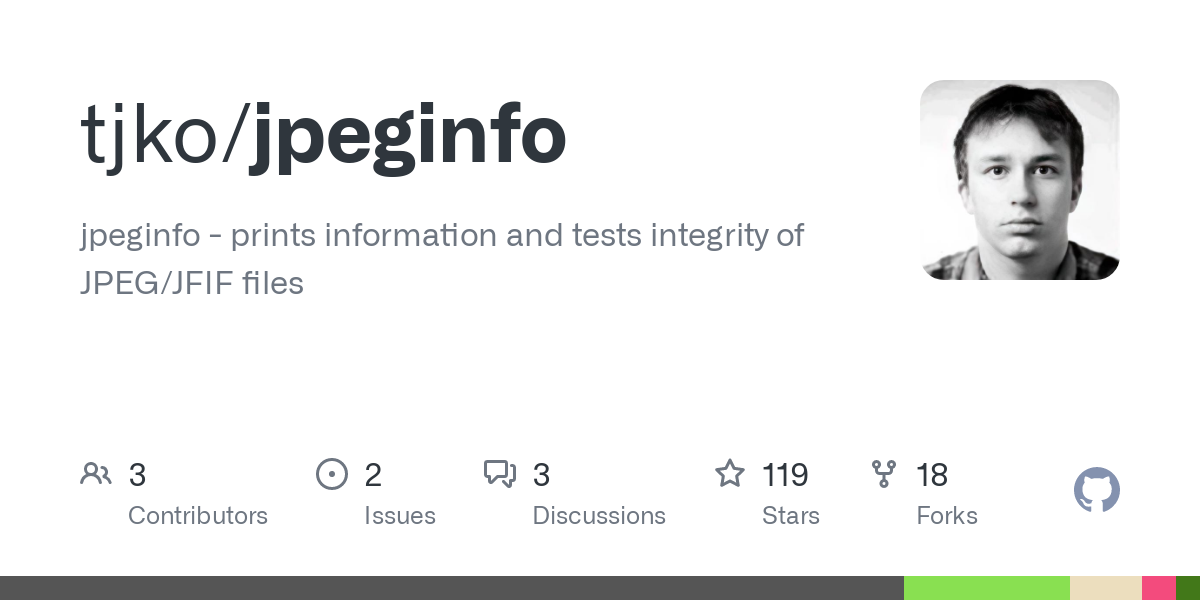Click the user avatar photo
Image resolution: width=1200 pixels, height=600 pixels.
(1019, 180)
